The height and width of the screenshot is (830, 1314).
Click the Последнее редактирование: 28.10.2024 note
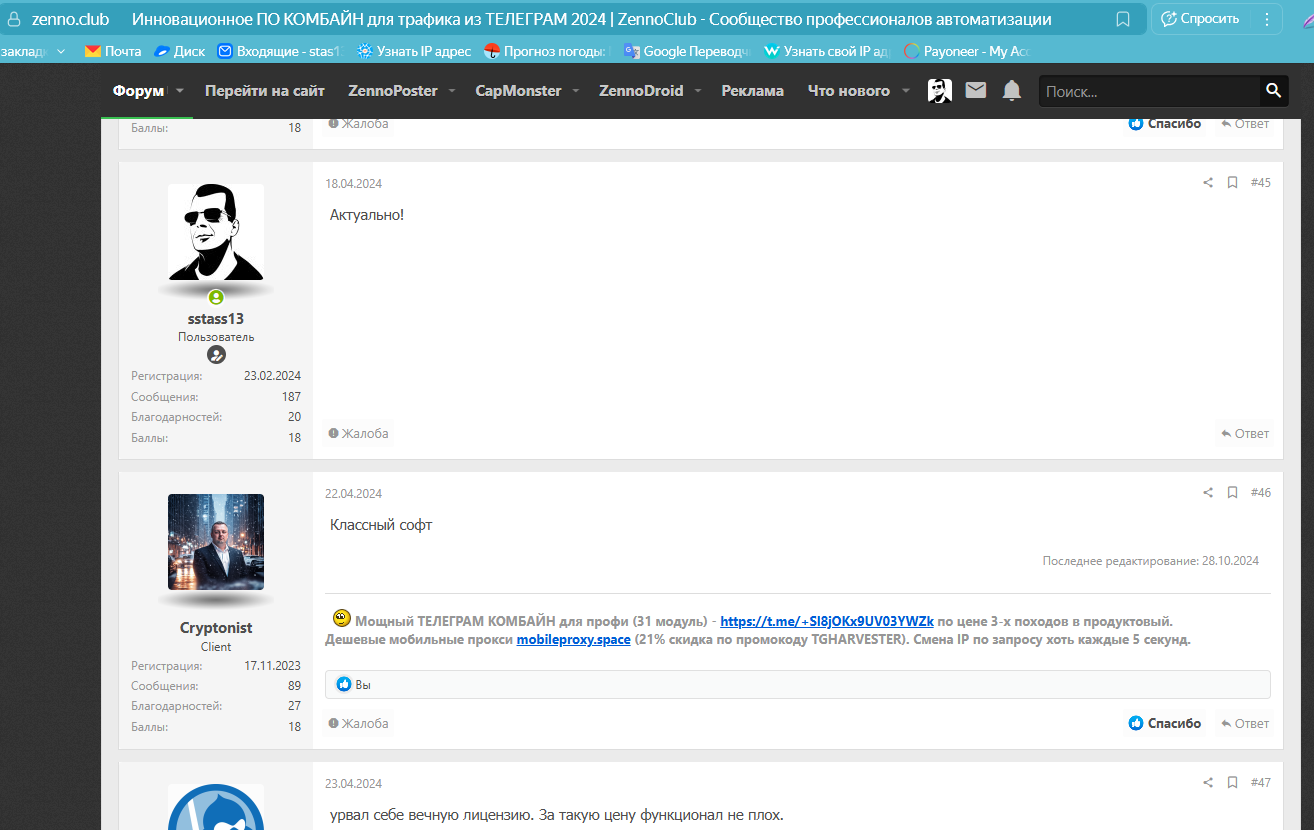coord(1150,561)
